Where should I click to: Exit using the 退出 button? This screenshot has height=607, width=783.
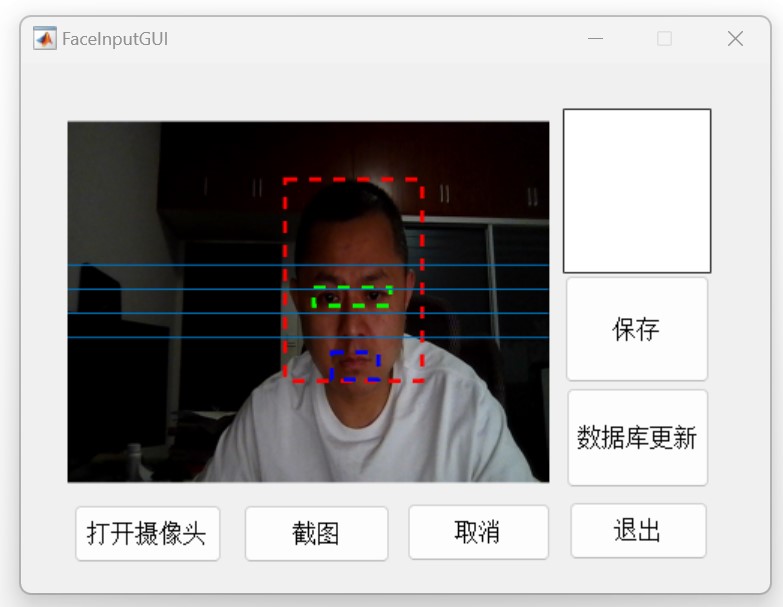click(638, 531)
